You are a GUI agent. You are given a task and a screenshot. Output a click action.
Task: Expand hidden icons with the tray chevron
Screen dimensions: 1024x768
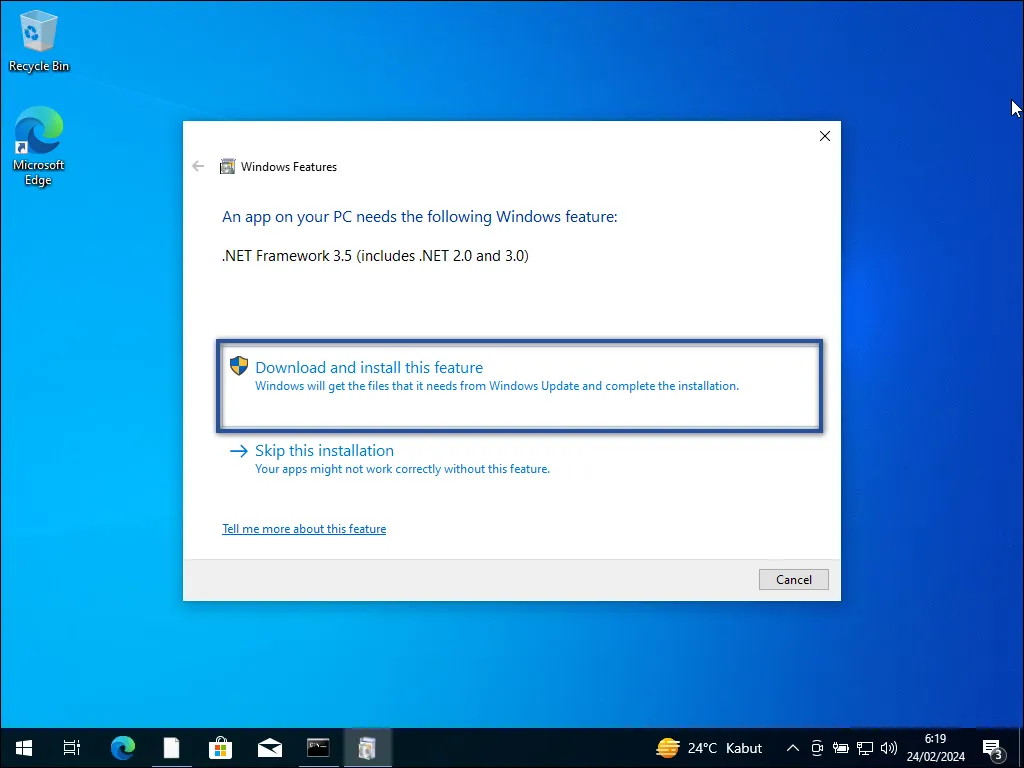click(x=792, y=747)
